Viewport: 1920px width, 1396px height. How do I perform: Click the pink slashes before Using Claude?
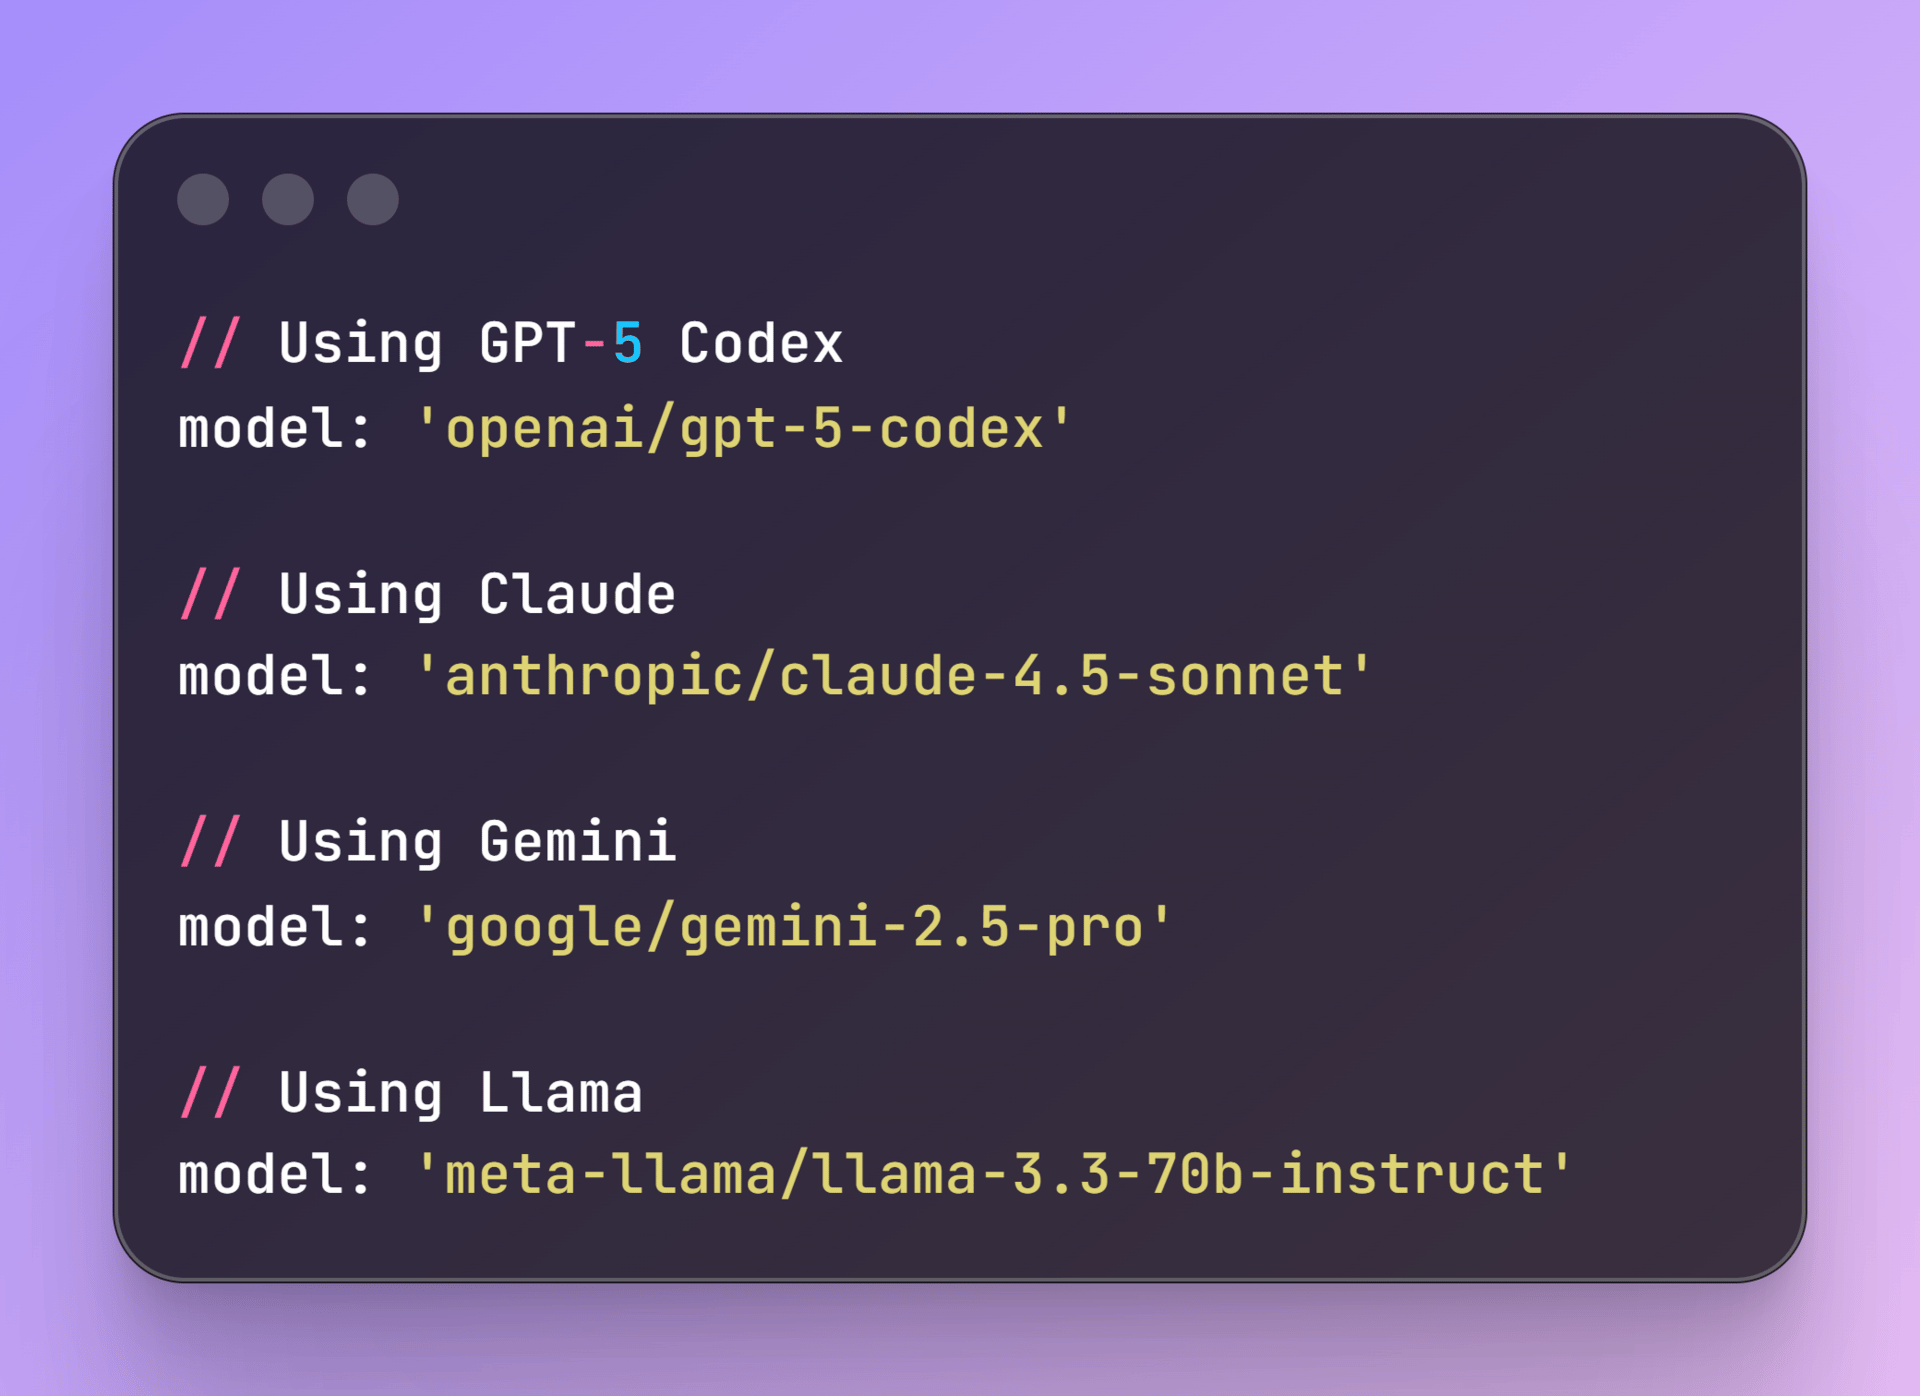(x=210, y=595)
